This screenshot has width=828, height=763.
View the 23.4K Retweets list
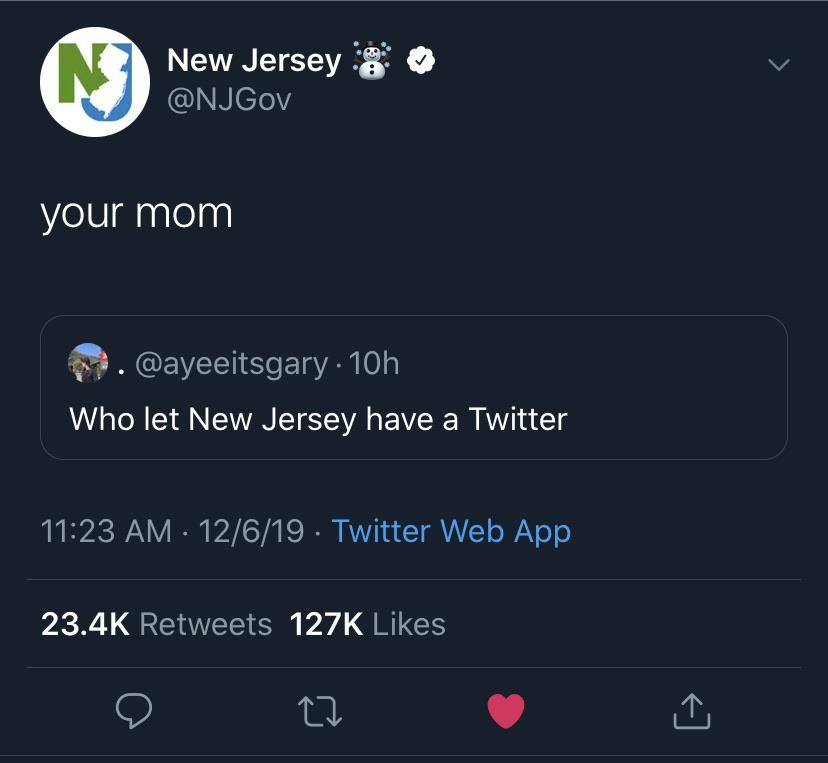click(155, 624)
